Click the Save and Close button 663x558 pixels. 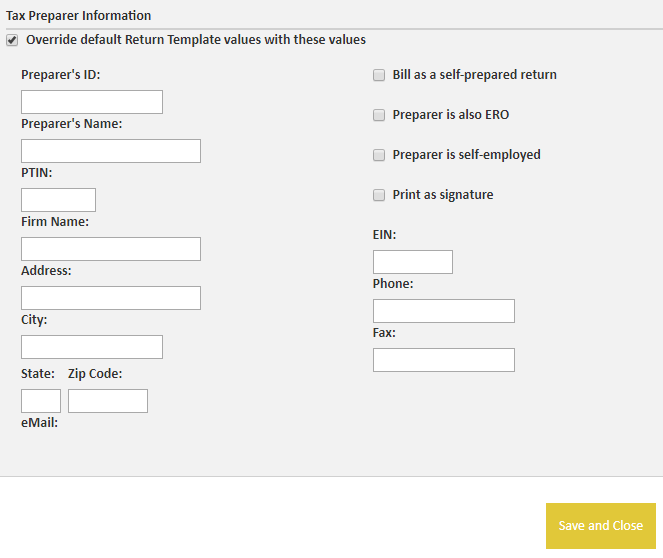pyautogui.click(x=601, y=526)
